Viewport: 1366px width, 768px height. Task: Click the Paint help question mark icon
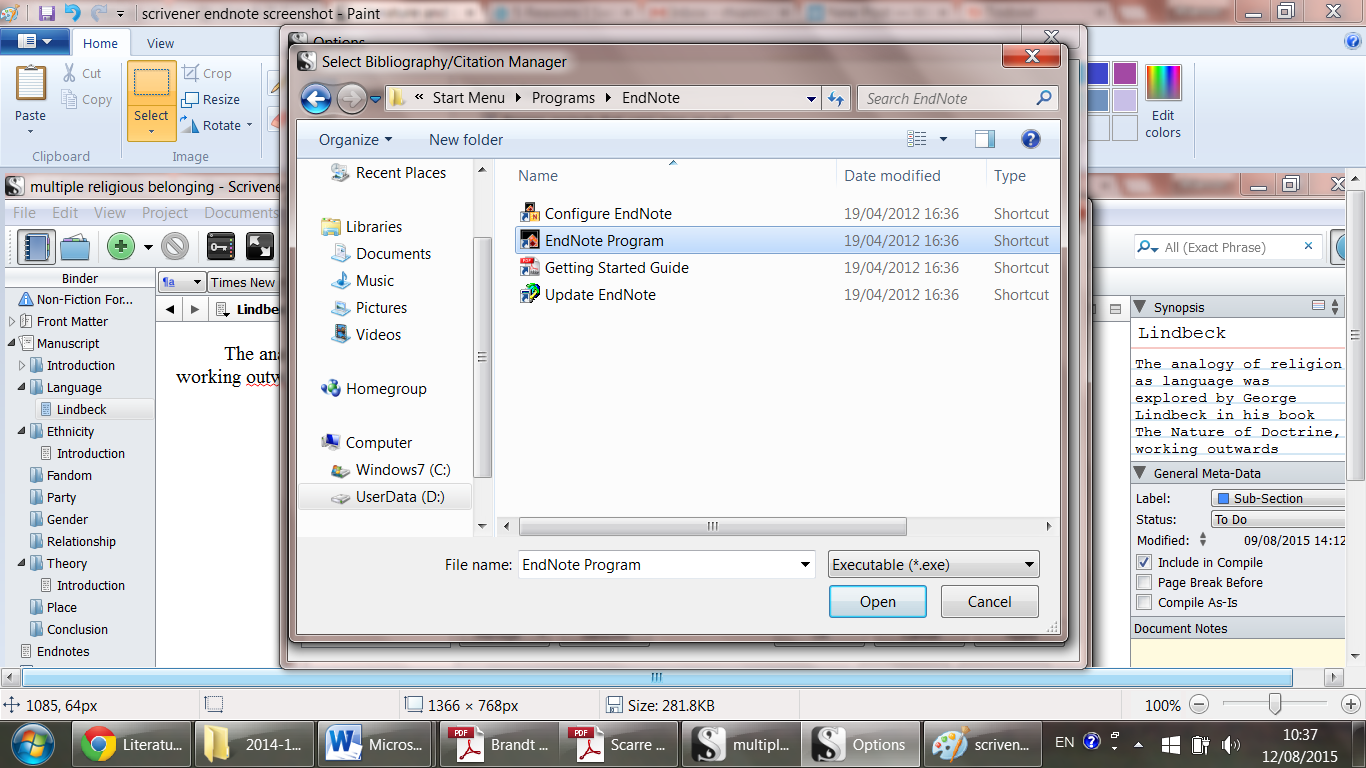[x=1353, y=42]
